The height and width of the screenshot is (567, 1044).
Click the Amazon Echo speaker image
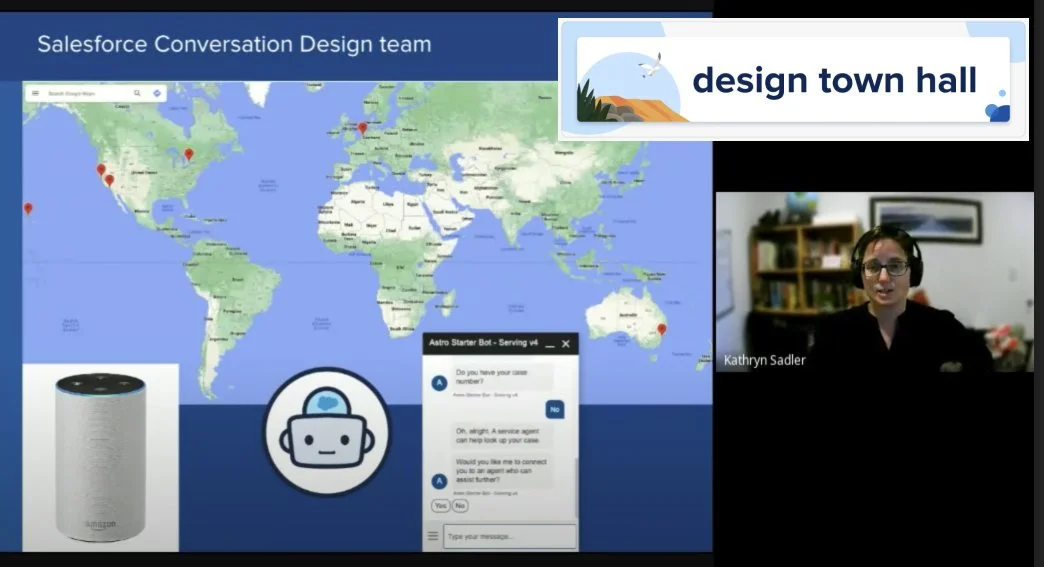pos(101,458)
